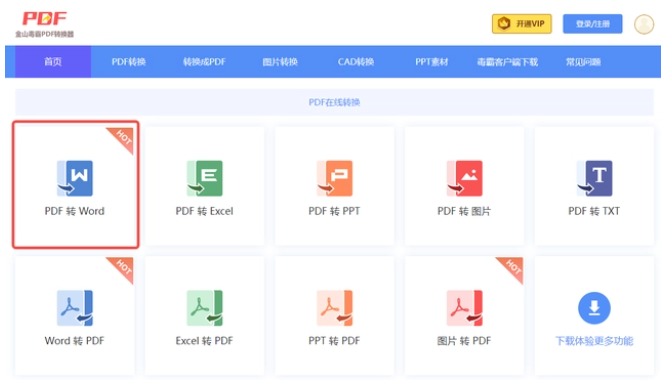Image resolution: width=666 pixels, height=381 pixels.
Task: Select the 首页 tab
Action: pos(53,62)
